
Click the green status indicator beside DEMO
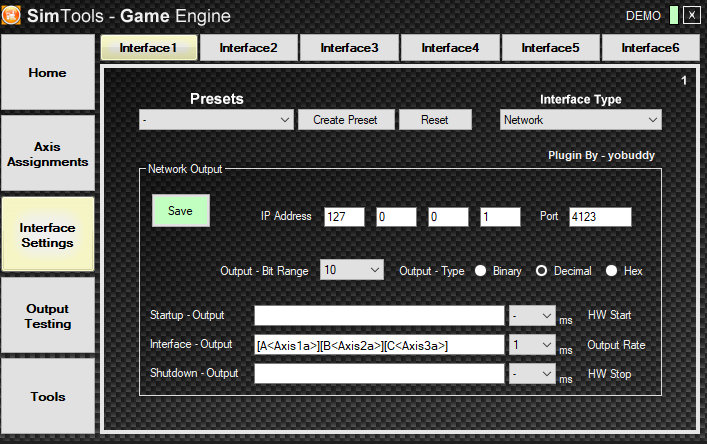click(673, 16)
